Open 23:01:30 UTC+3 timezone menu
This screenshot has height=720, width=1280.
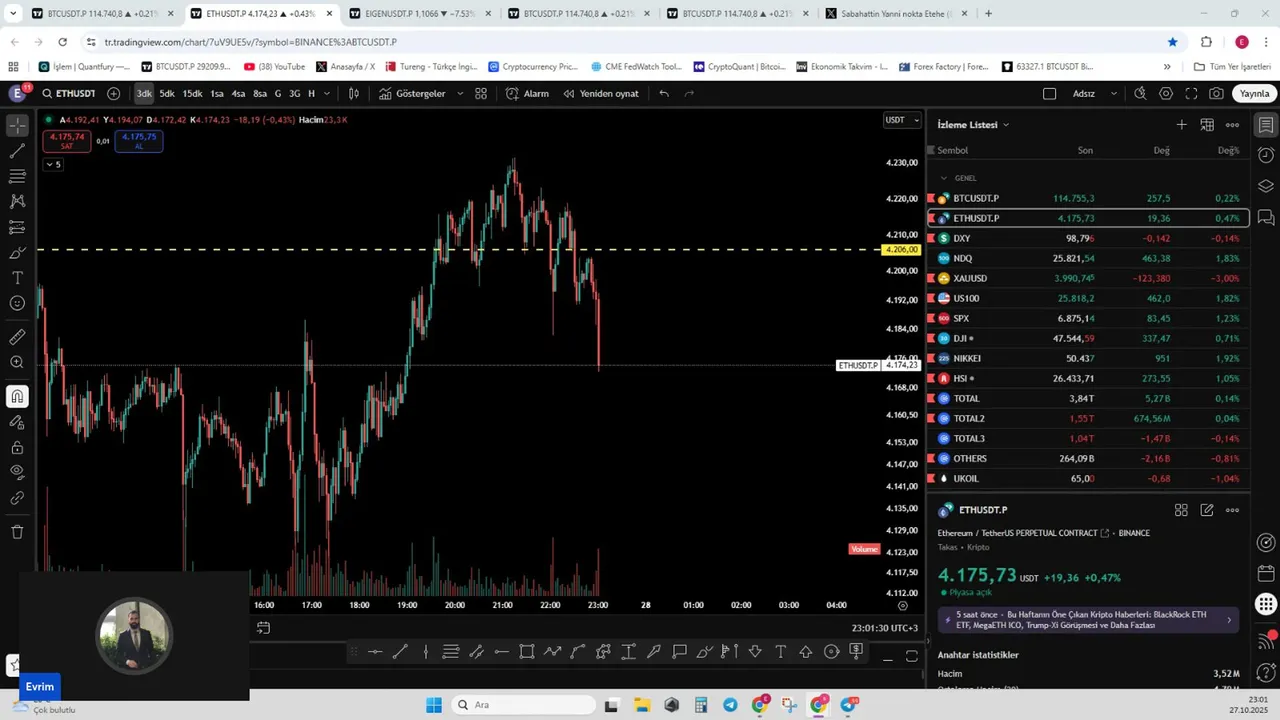coord(884,628)
